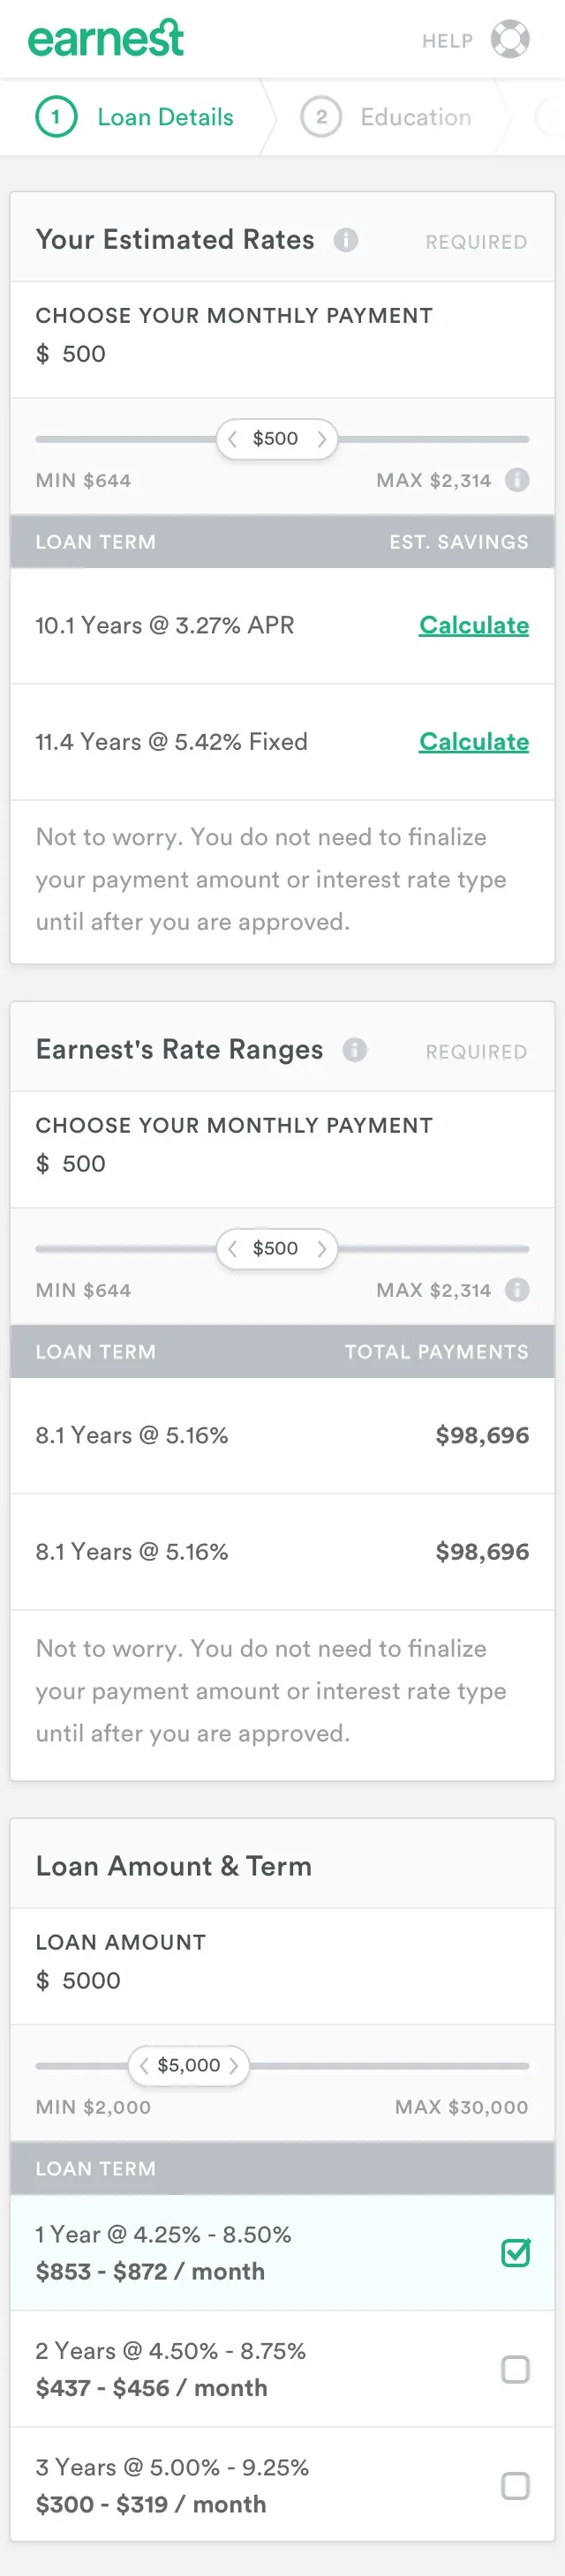Open the Help lifebuoy icon
This screenshot has width=565, height=2576.
pos(510,39)
